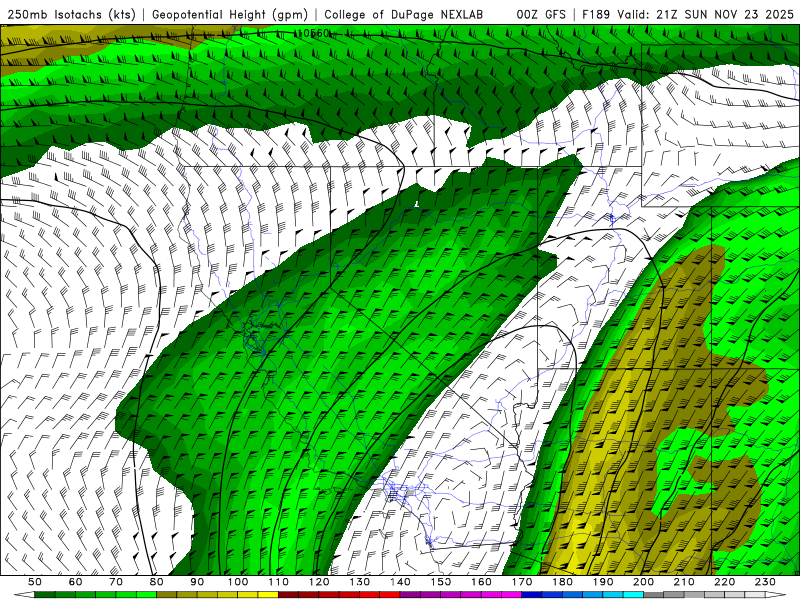
Task: Click the darkest green swatch below the 50 label
Action: point(45,595)
